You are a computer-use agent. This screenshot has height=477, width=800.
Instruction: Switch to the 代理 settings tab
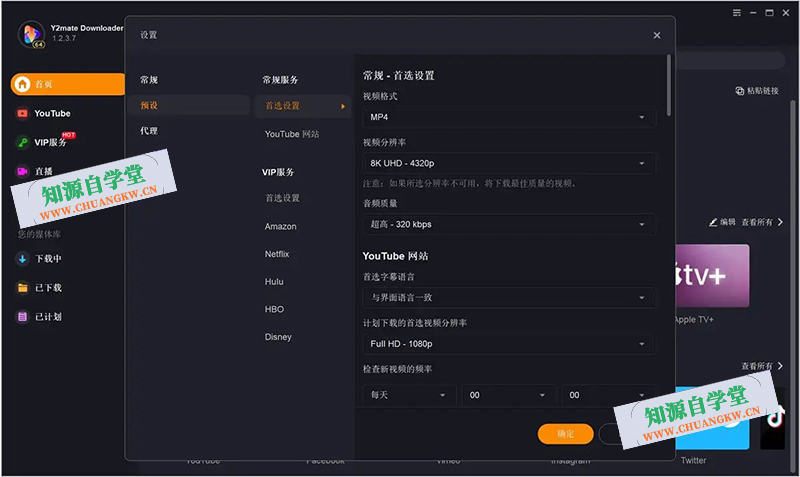click(x=149, y=131)
